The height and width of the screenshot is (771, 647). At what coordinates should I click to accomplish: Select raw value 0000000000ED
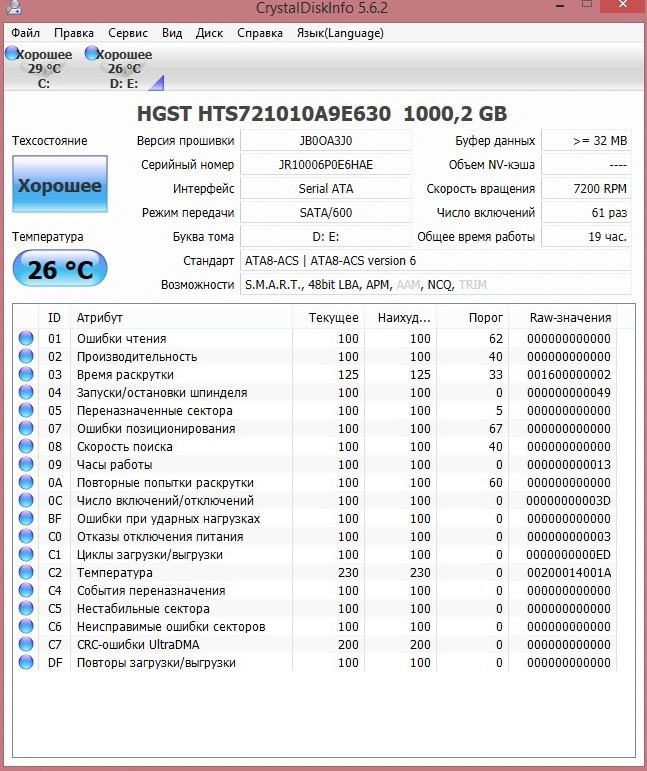(568, 555)
